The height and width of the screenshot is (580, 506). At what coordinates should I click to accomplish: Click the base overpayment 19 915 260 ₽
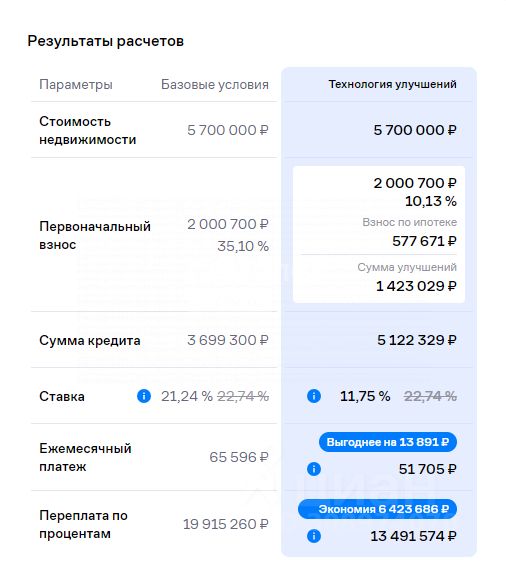coord(226,524)
